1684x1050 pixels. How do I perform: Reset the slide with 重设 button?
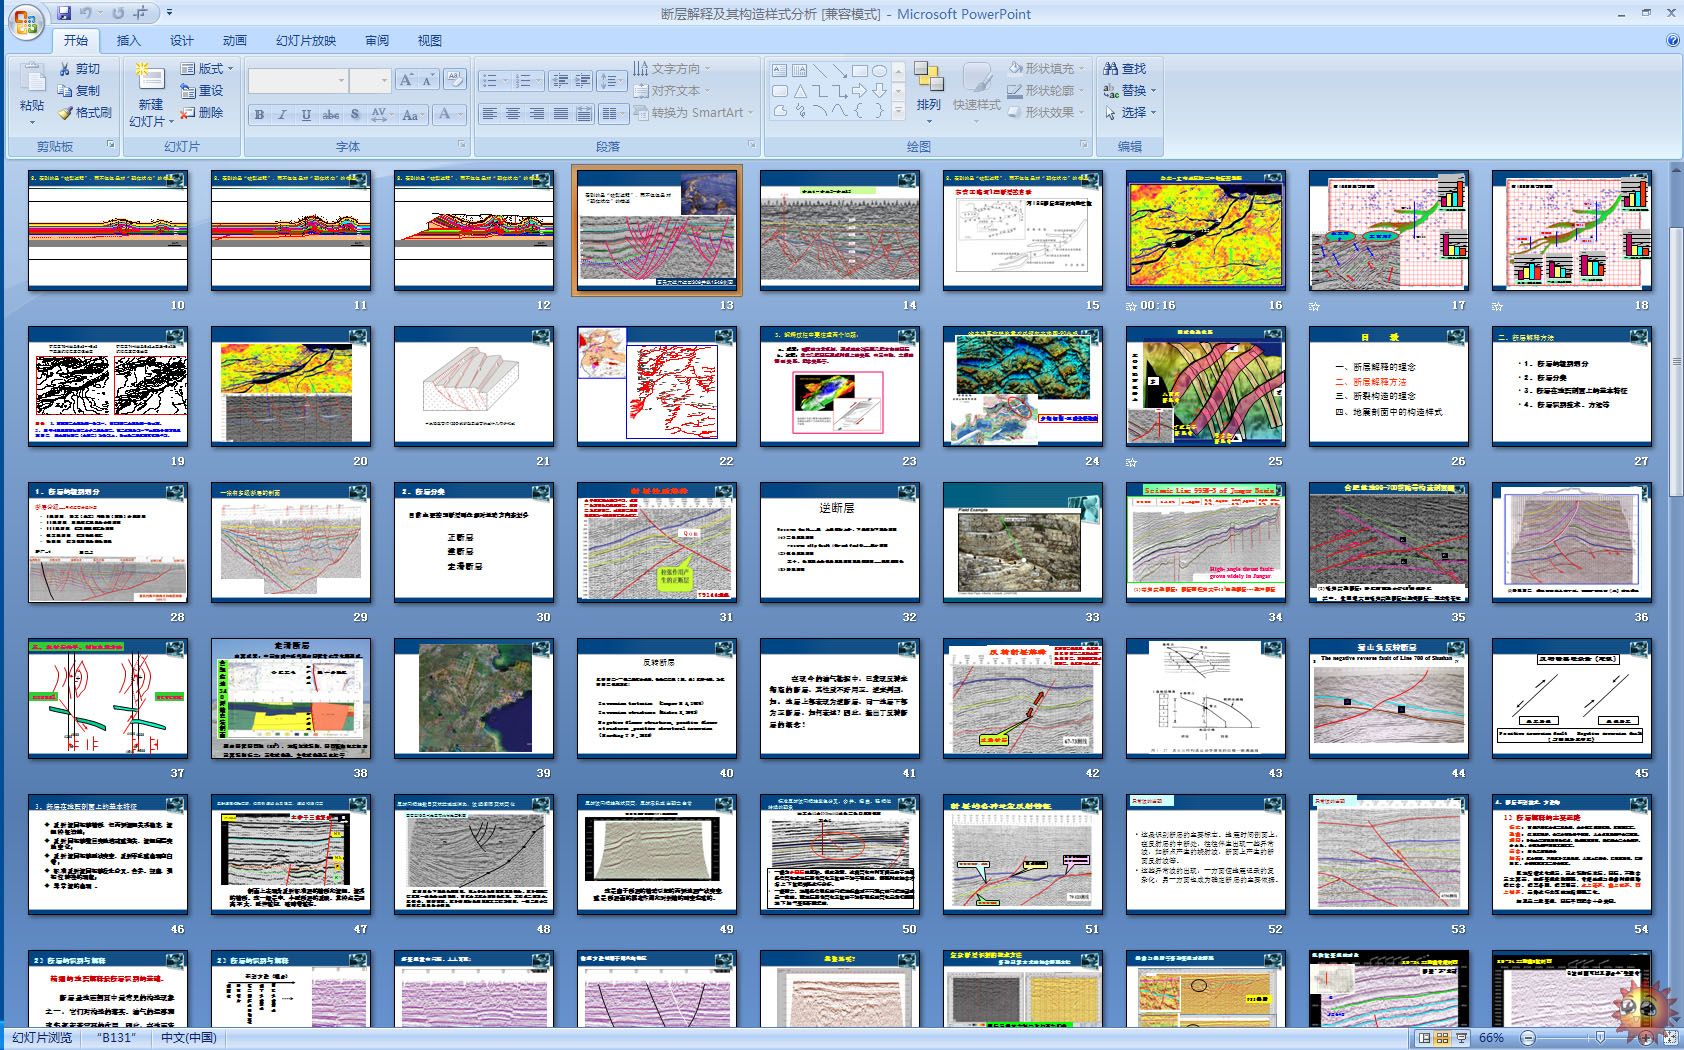[x=202, y=91]
